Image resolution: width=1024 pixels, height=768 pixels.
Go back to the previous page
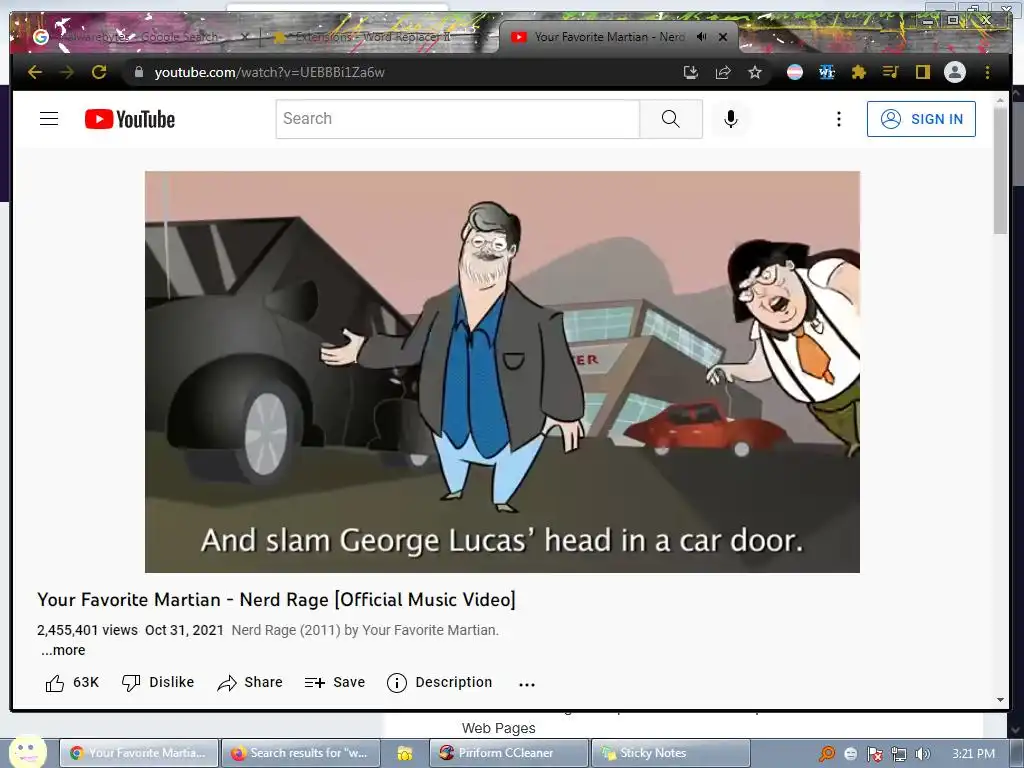tap(35, 72)
